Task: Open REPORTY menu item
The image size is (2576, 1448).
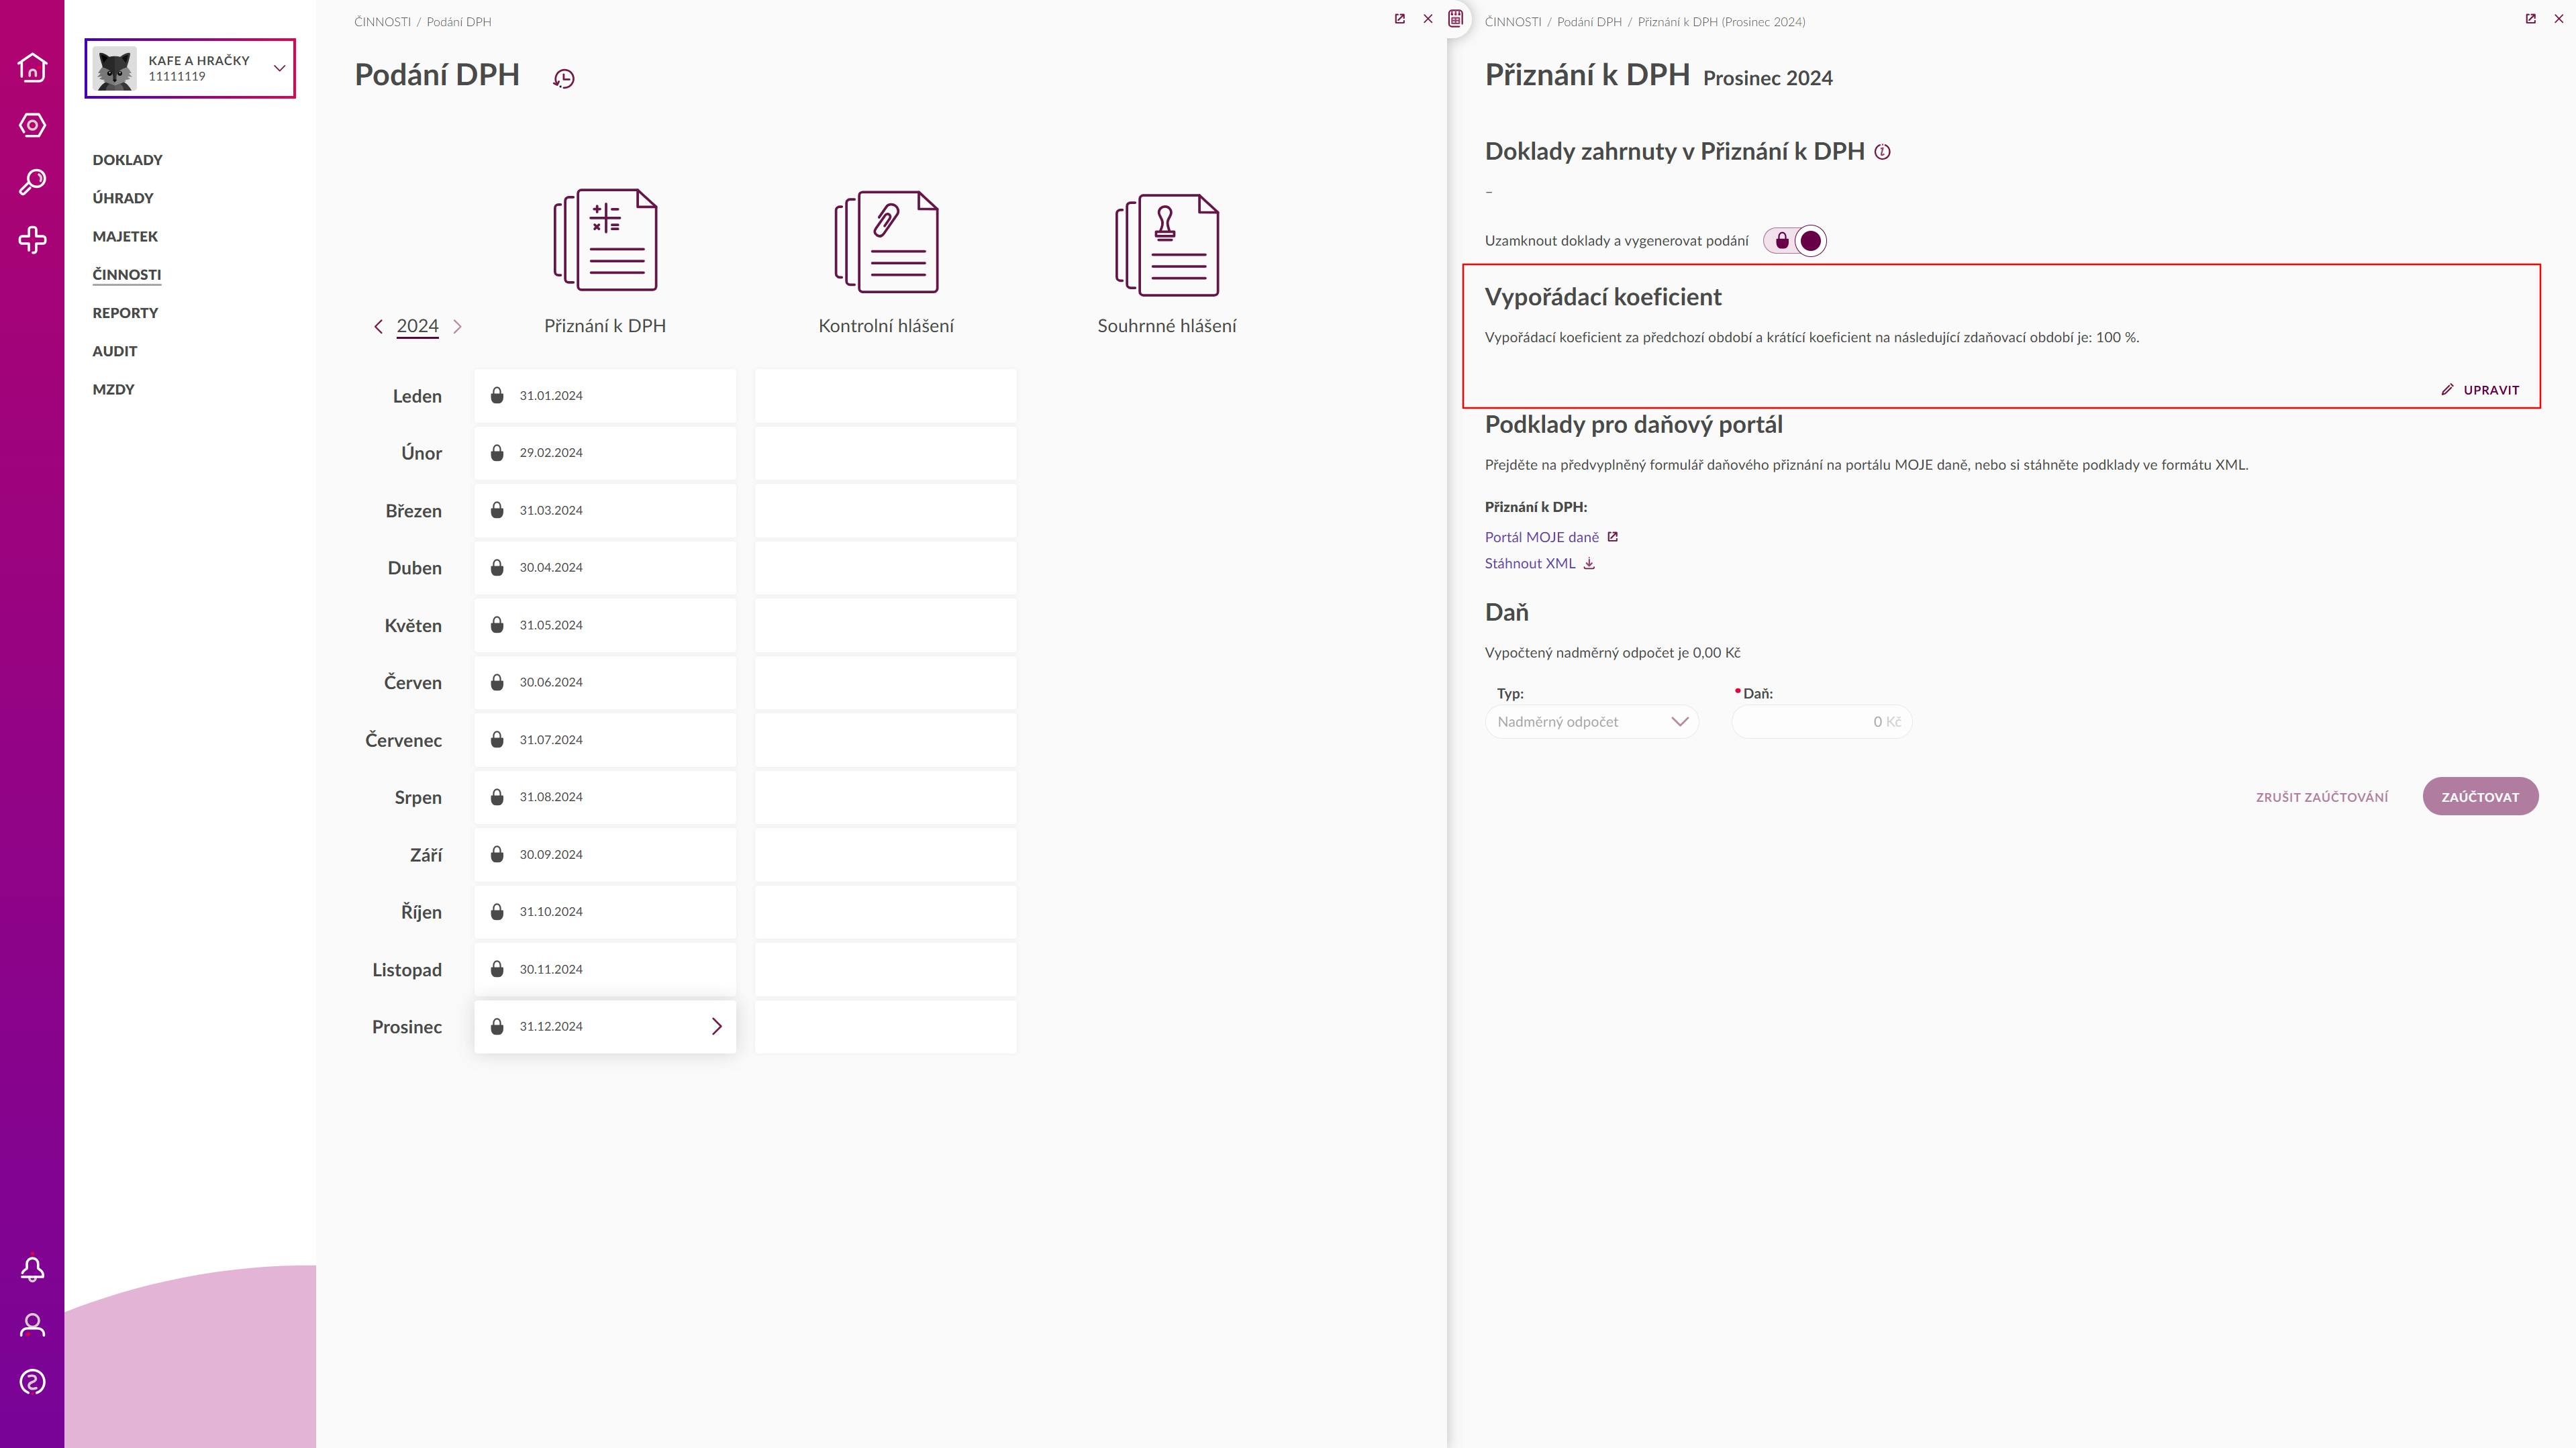Action: [125, 313]
